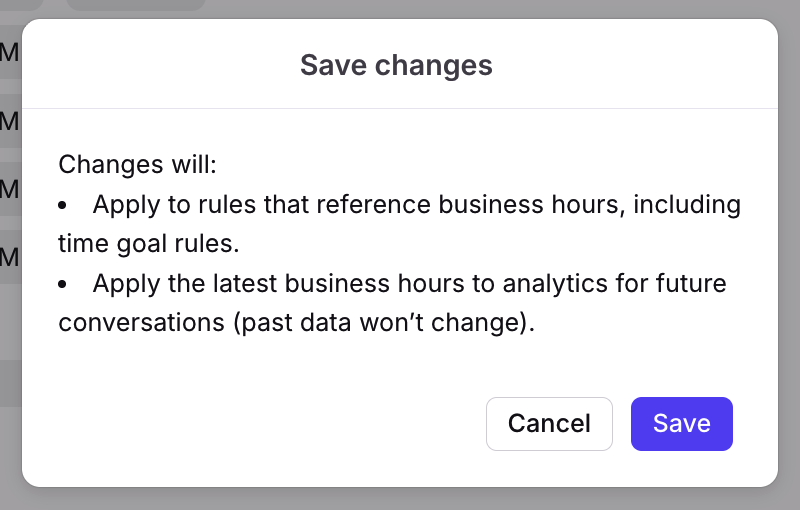Viewport: 800px width, 510px height.
Task: Click the "Save changes" dialog title
Action: (x=396, y=66)
